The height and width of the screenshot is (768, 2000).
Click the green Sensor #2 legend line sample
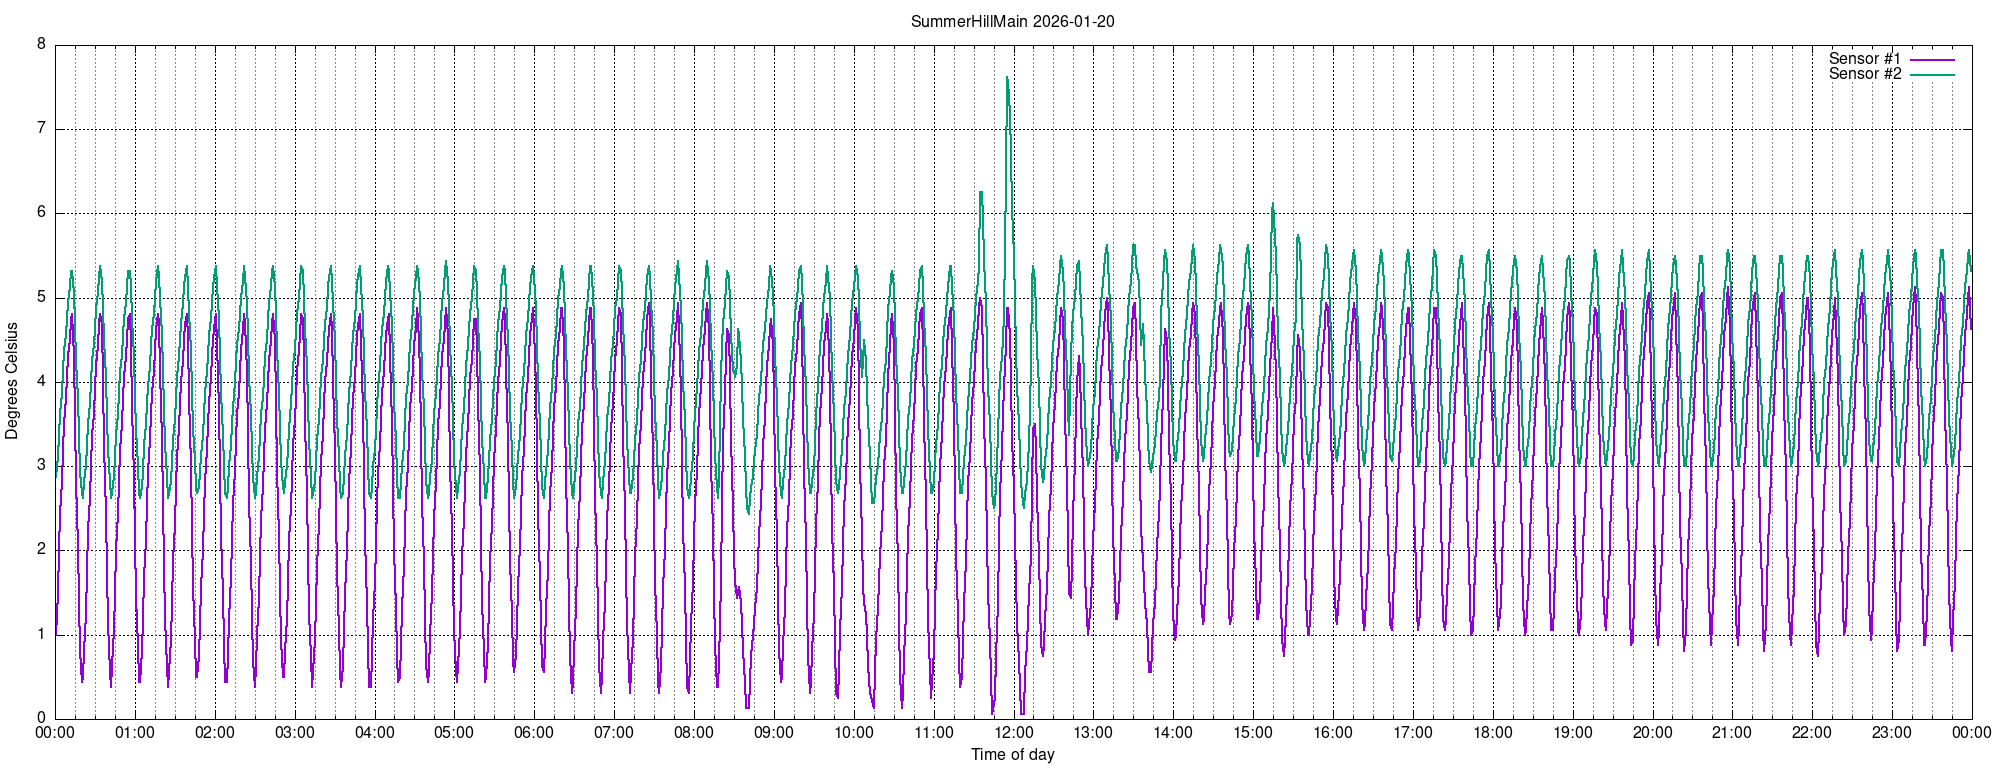(1932, 75)
